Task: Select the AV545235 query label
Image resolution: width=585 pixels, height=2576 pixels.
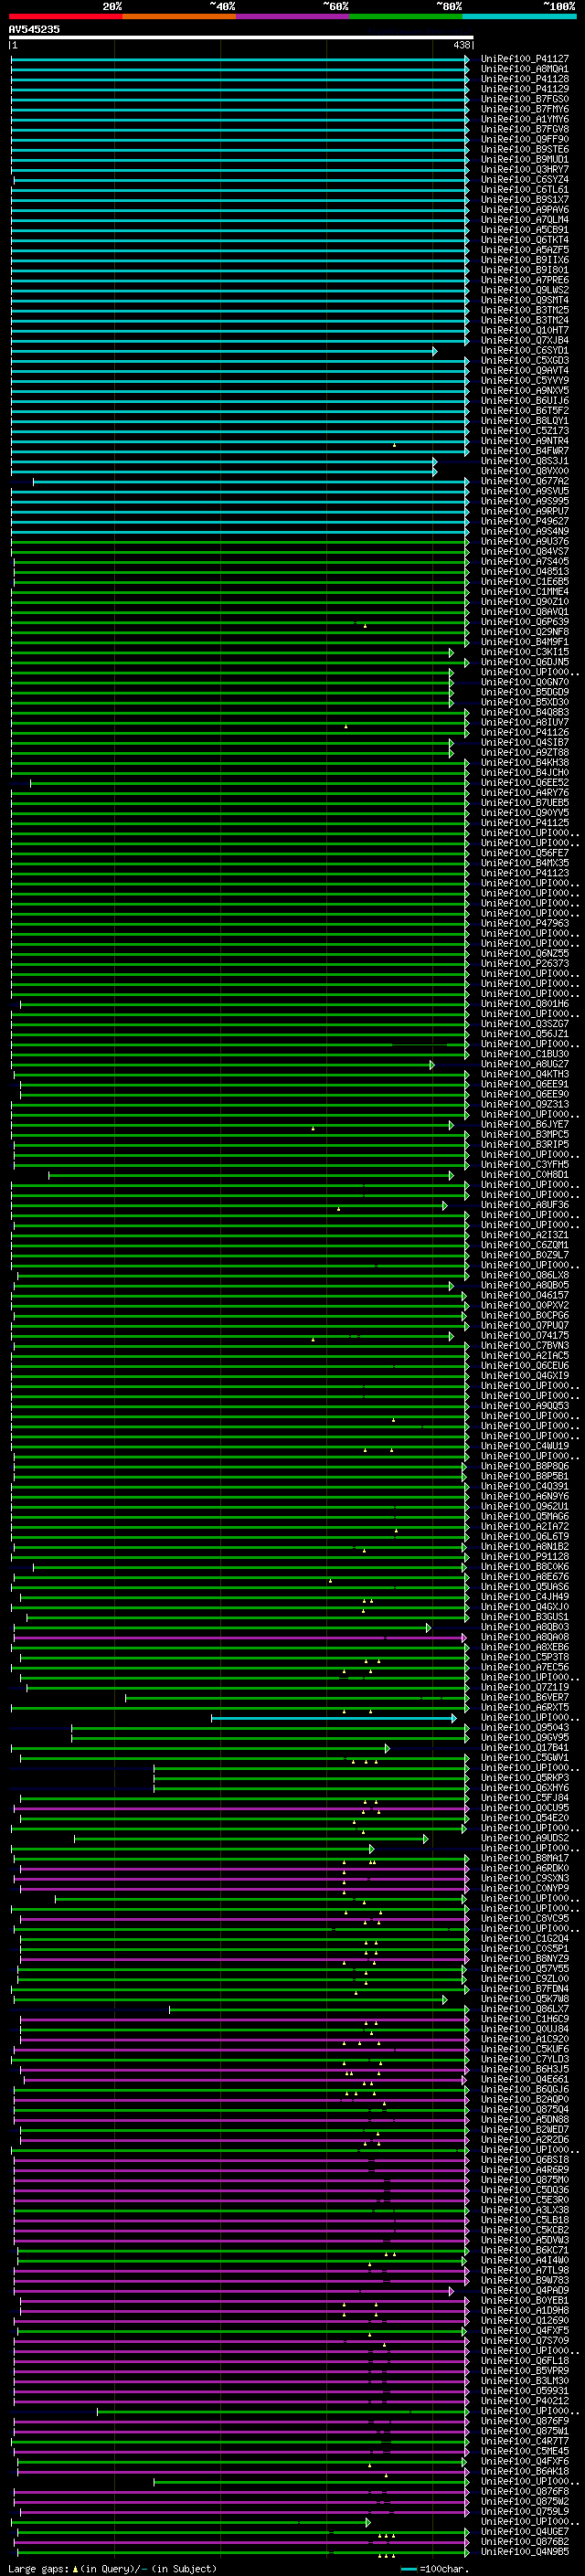Action: 34,30
